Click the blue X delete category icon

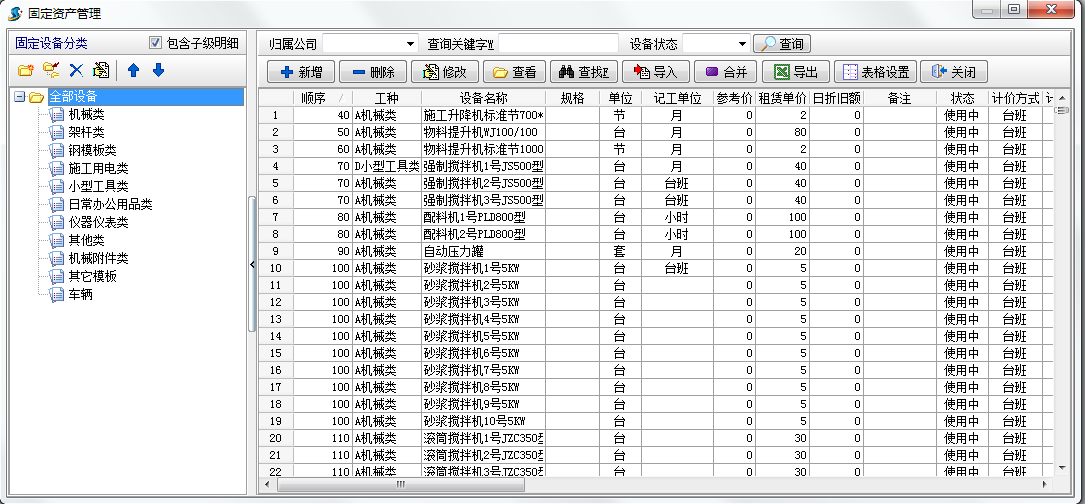(x=76, y=70)
